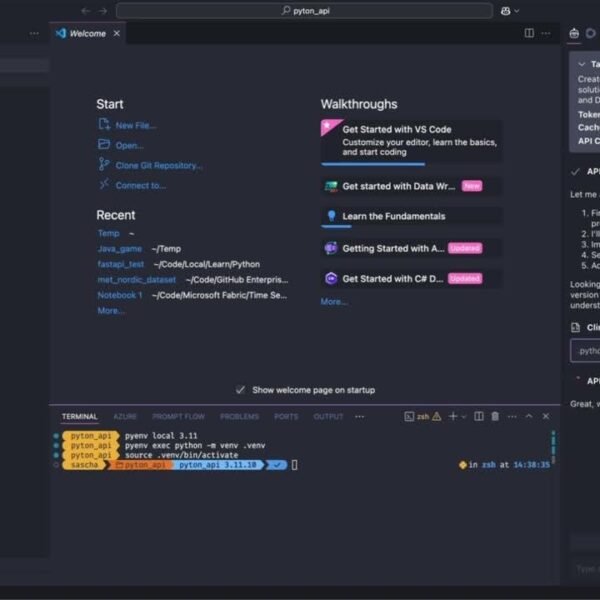Select the OUTPUT panel tab
This screenshot has height=600, width=600.
pos(328,416)
